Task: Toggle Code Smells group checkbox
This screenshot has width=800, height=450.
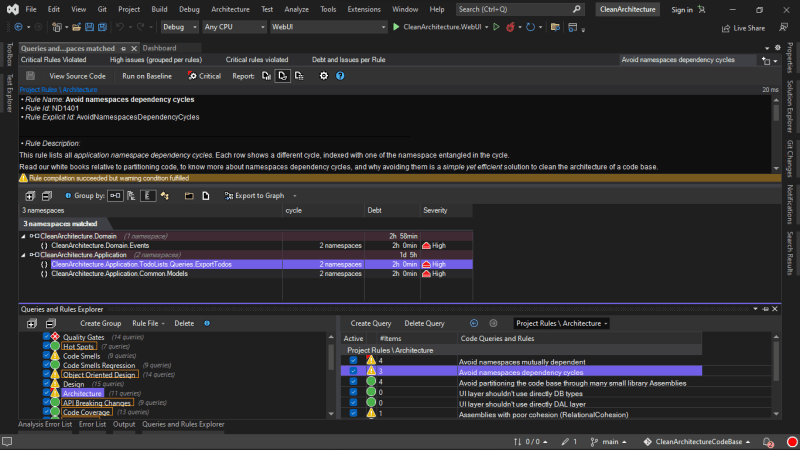Action: point(46,356)
